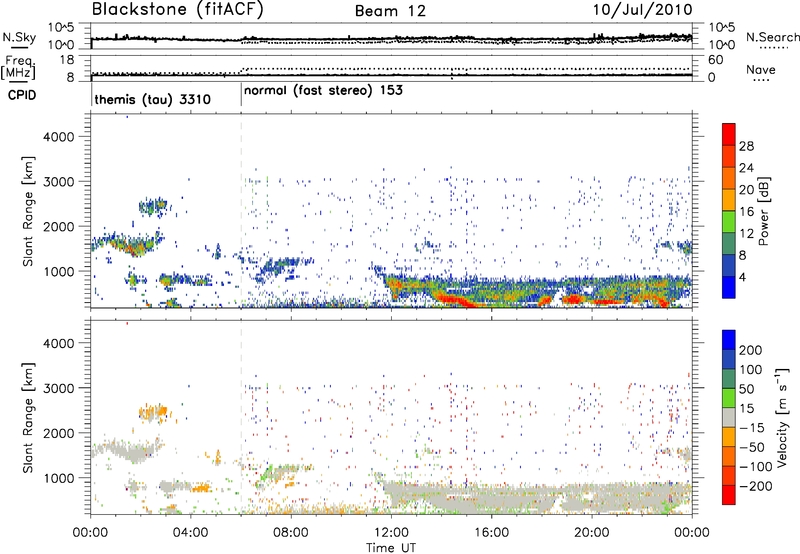The image size is (800, 554).
Task: Click the velocity scale value '-15'
Action: pos(752,428)
